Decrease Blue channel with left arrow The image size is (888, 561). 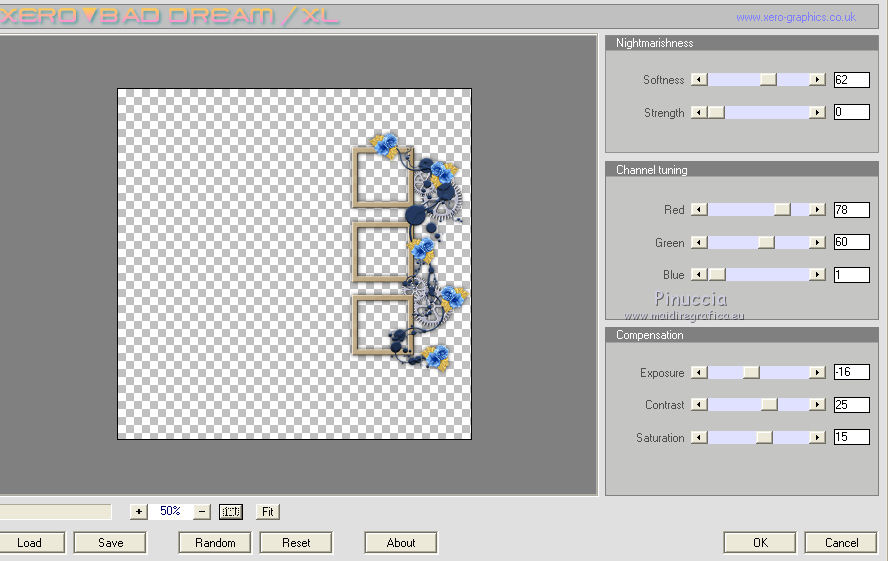[x=699, y=275]
